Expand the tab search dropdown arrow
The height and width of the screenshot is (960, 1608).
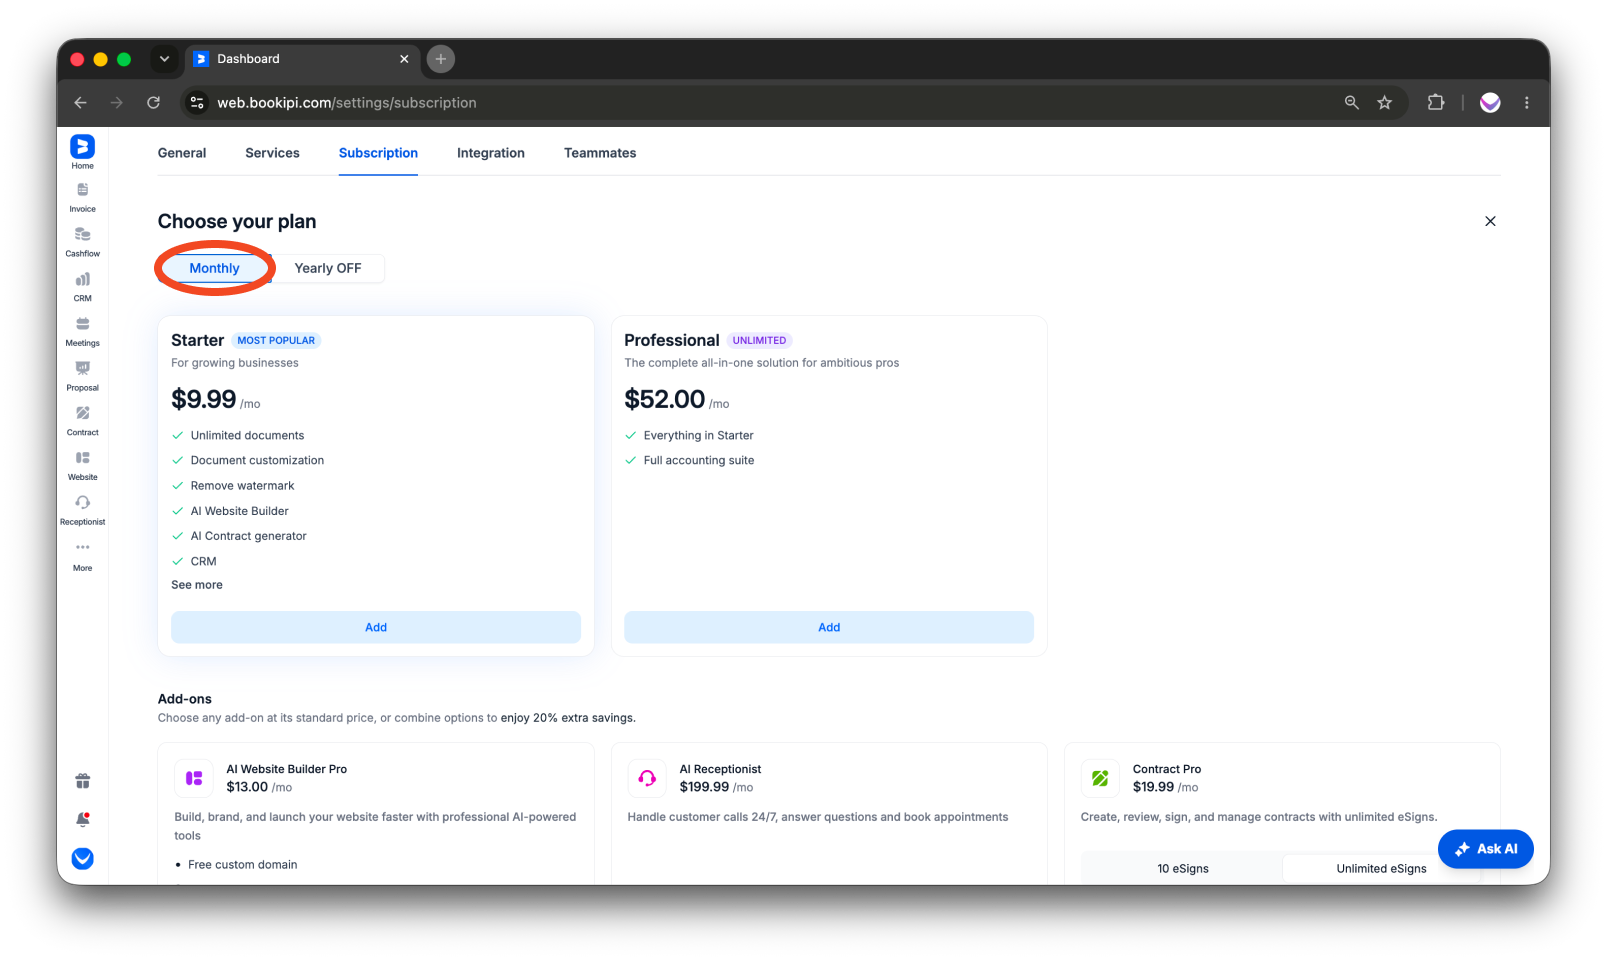click(164, 59)
